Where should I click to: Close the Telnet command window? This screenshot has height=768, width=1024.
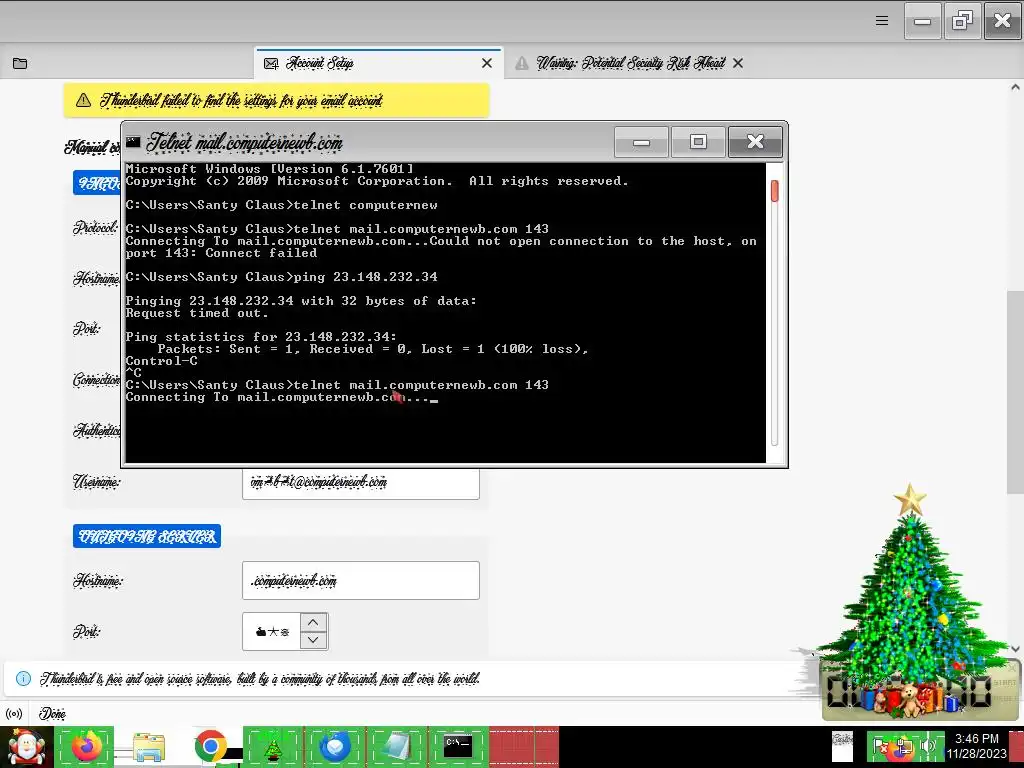755,142
